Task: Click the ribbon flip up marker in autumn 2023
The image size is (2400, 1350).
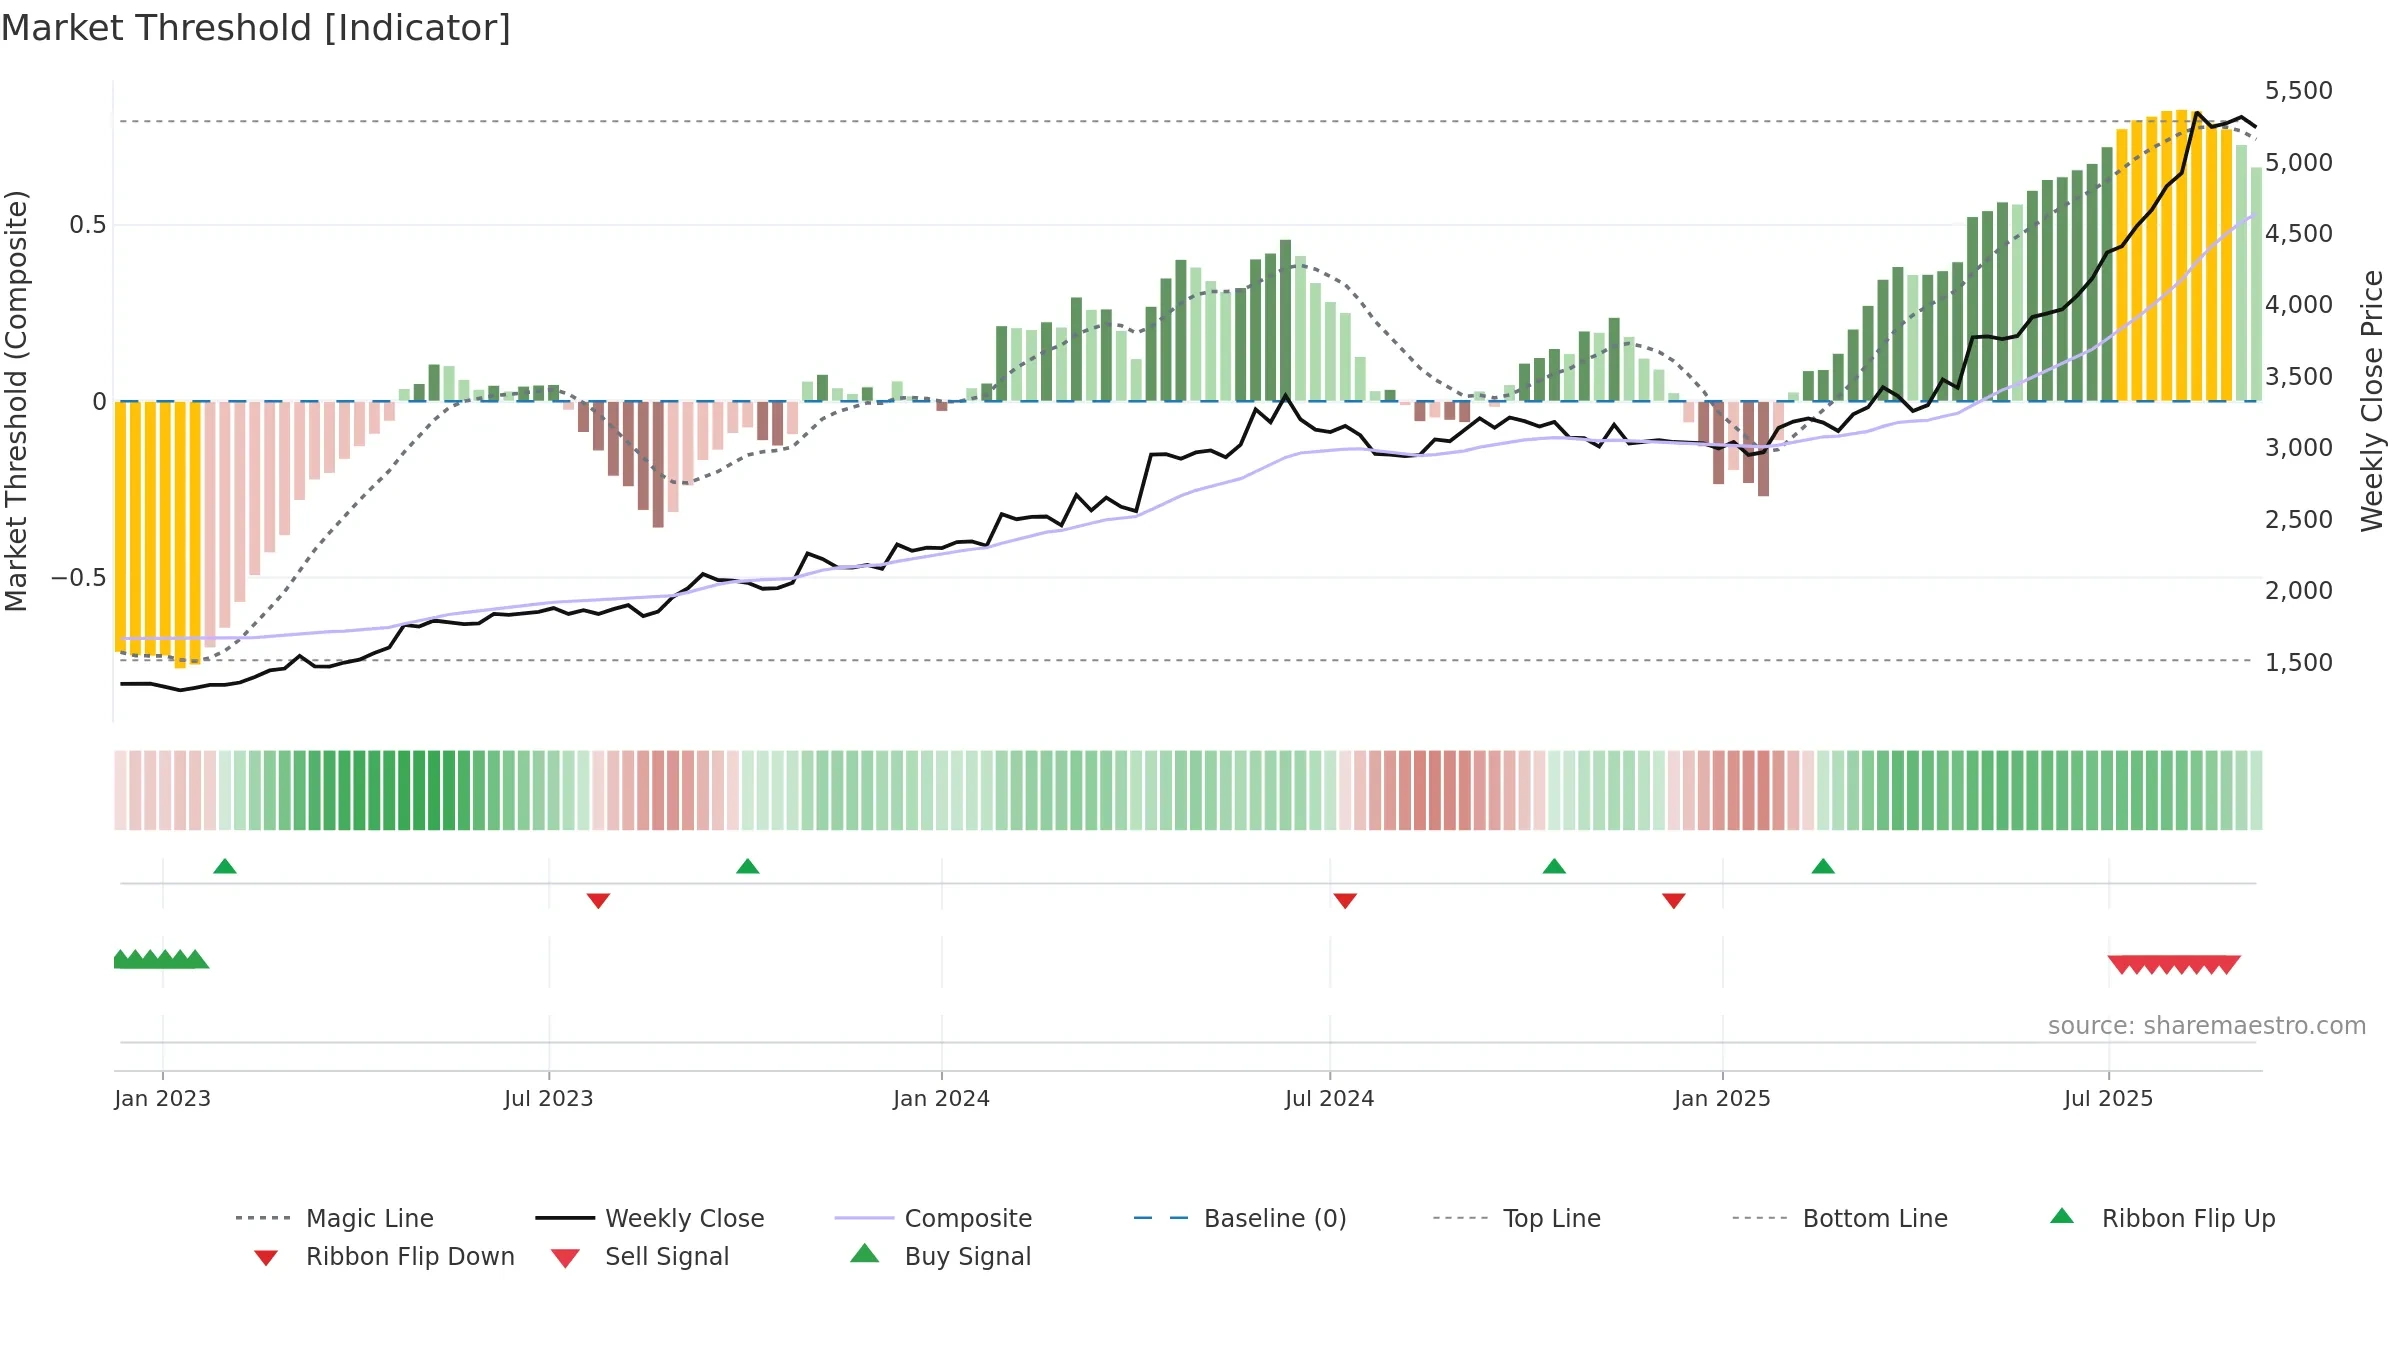Action: [748, 866]
